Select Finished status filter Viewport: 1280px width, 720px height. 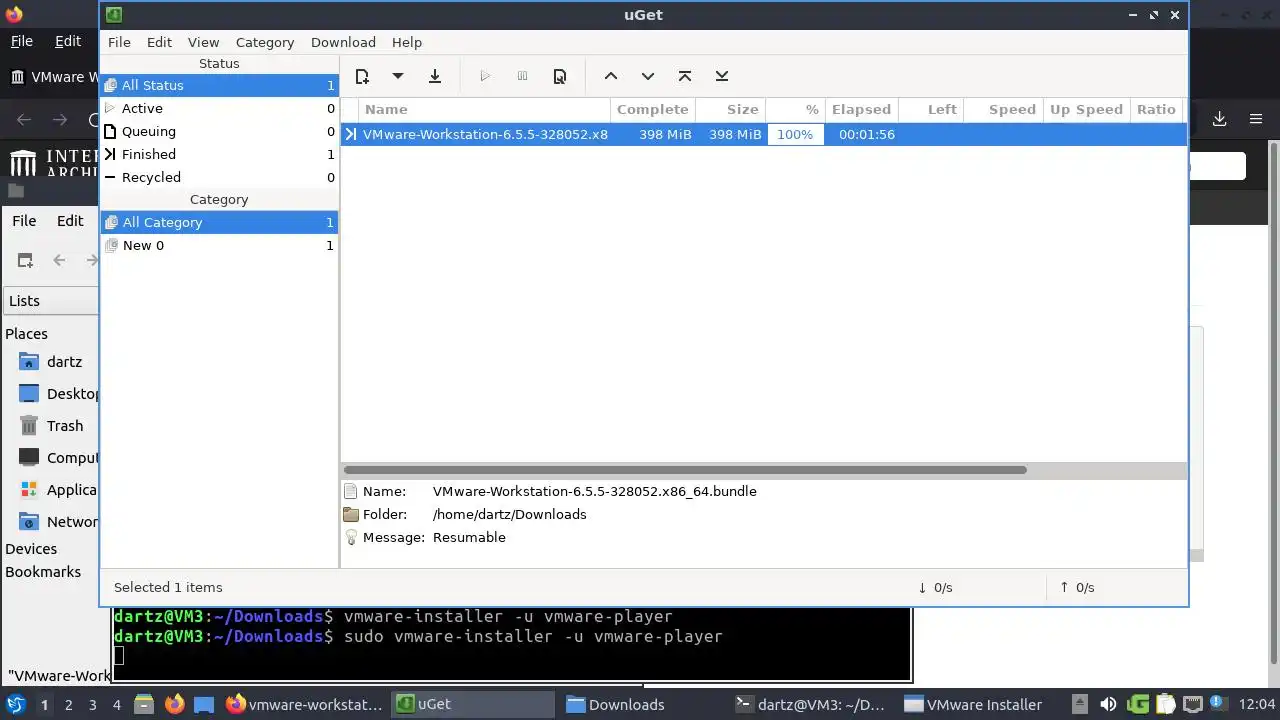click(x=219, y=154)
